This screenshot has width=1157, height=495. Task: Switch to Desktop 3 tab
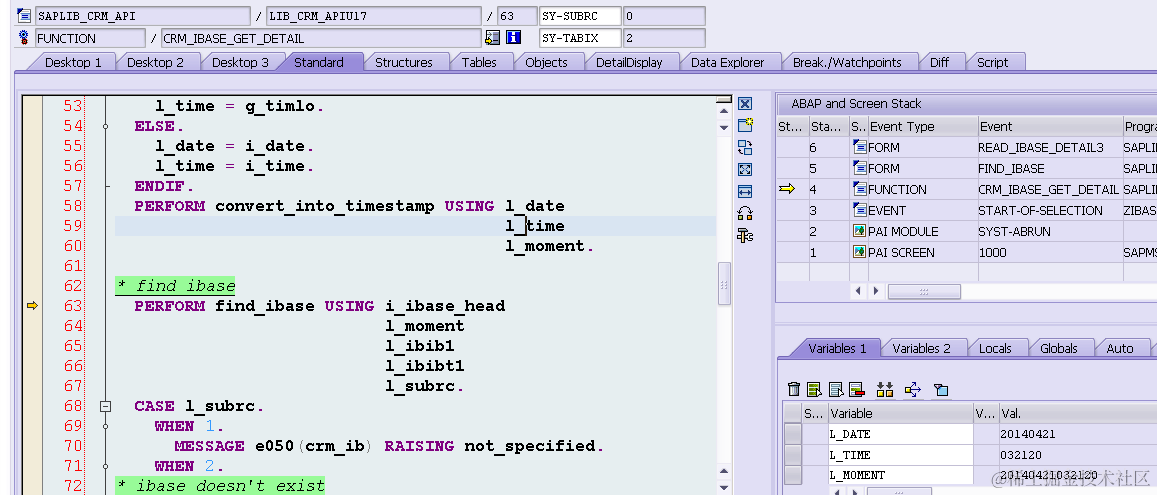241,63
